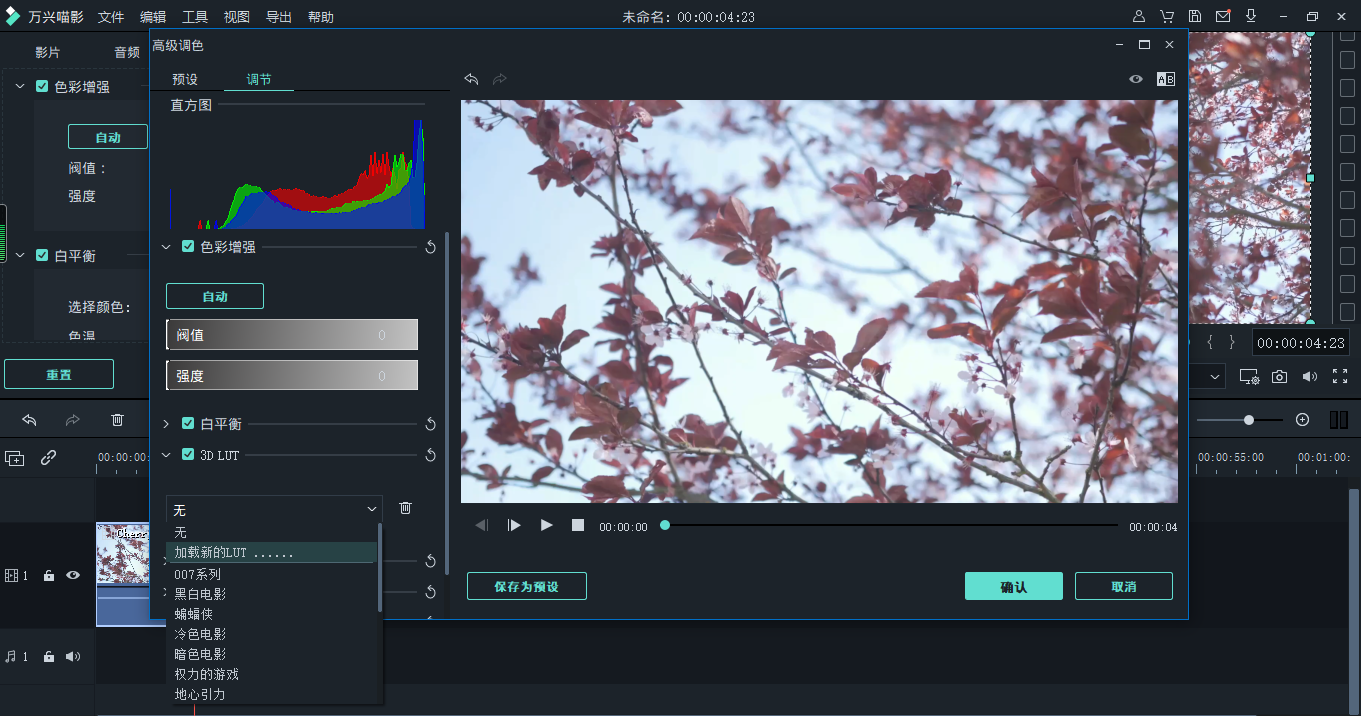Open the inbox/mail notification icon
1361x716 pixels.
(x=1223, y=16)
